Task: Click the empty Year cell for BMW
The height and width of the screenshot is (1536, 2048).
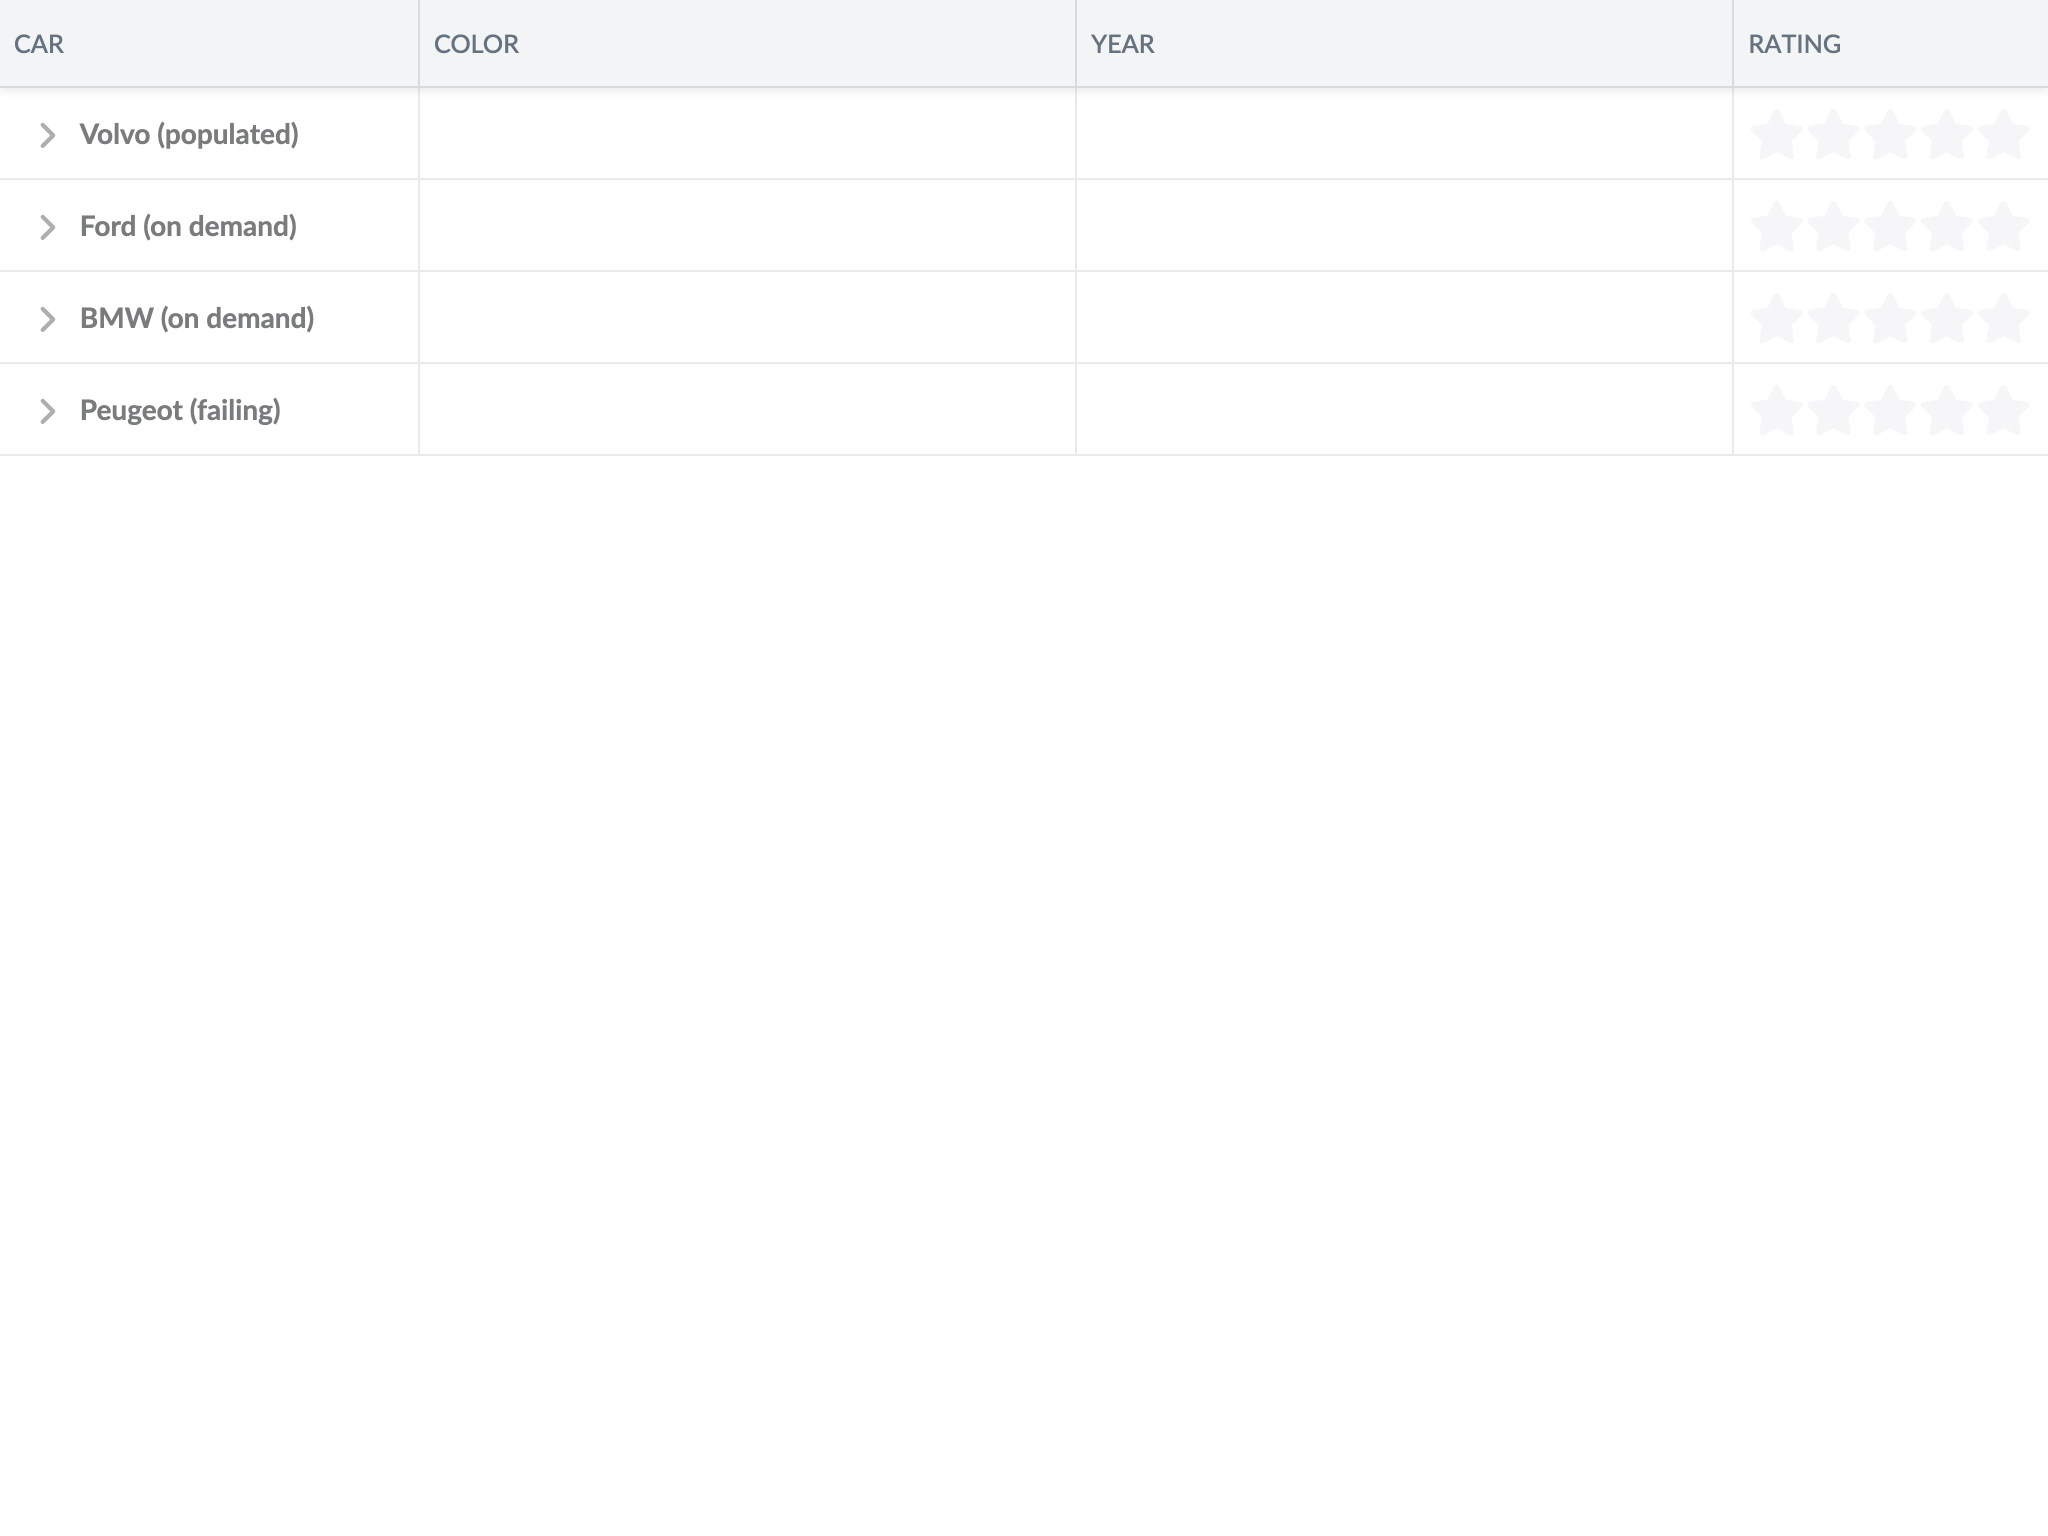Action: click(x=1404, y=318)
